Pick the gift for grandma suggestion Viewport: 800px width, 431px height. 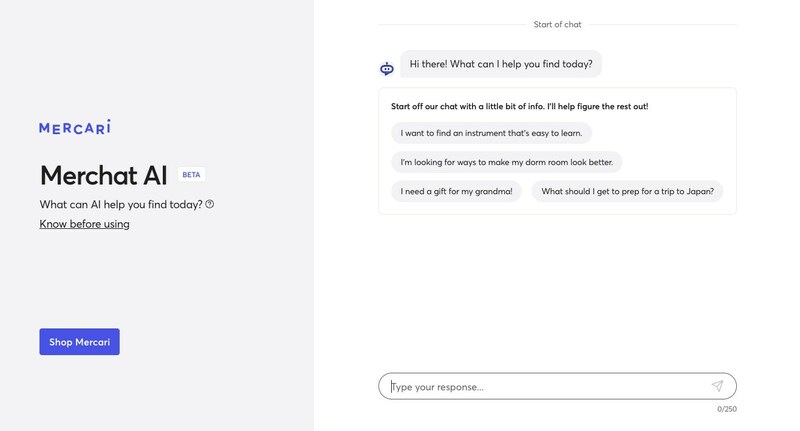coord(456,191)
